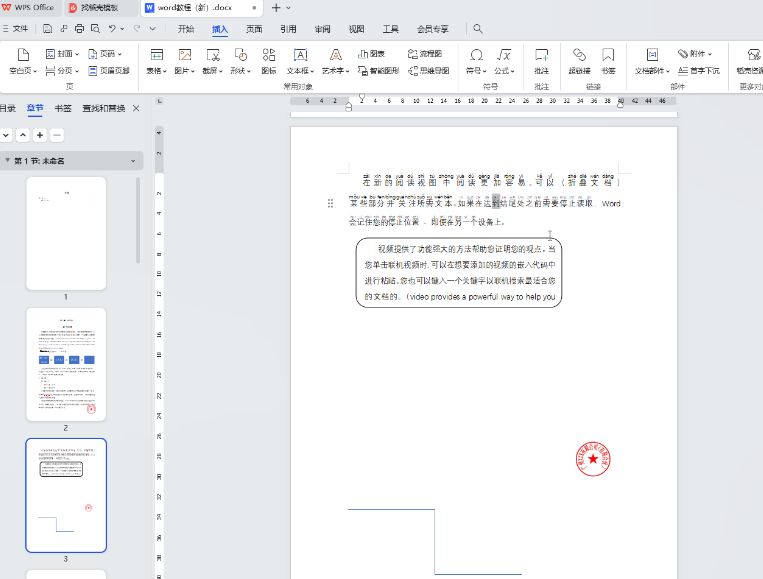Expand the Undo history dropdown arrow

[x=122, y=29]
